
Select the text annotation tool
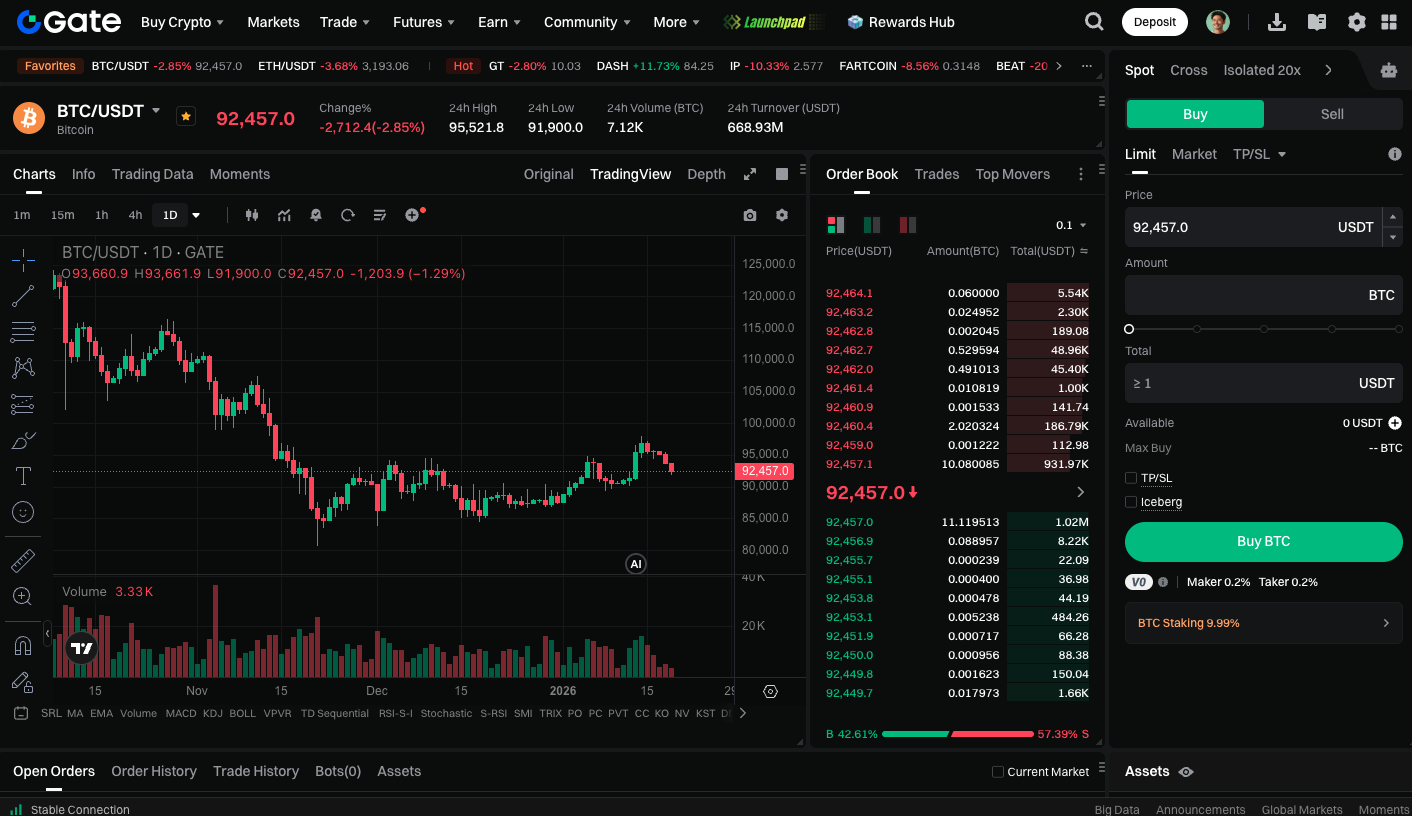click(x=23, y=476)
